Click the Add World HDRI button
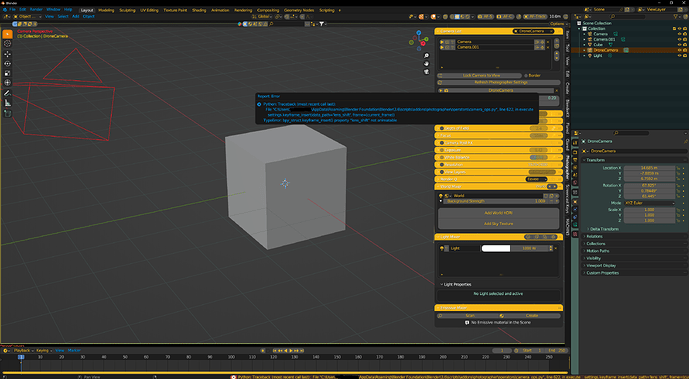689x379 pixels. pos(498,213)
